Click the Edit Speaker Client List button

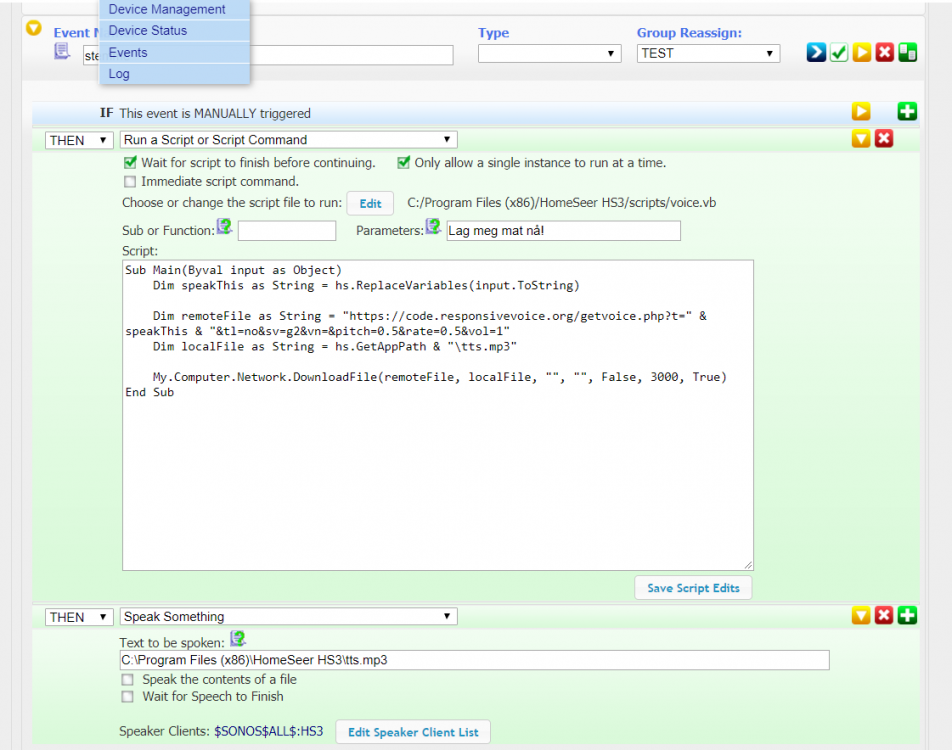pyautogui.click(x=413, y=732)
